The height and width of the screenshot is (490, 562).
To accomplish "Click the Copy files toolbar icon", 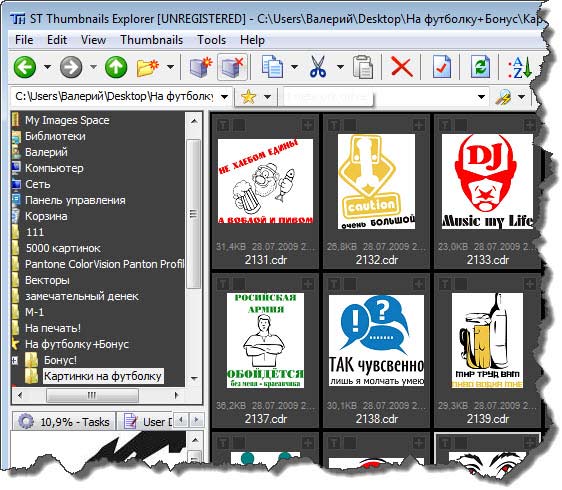I will (x=272, y=67).
